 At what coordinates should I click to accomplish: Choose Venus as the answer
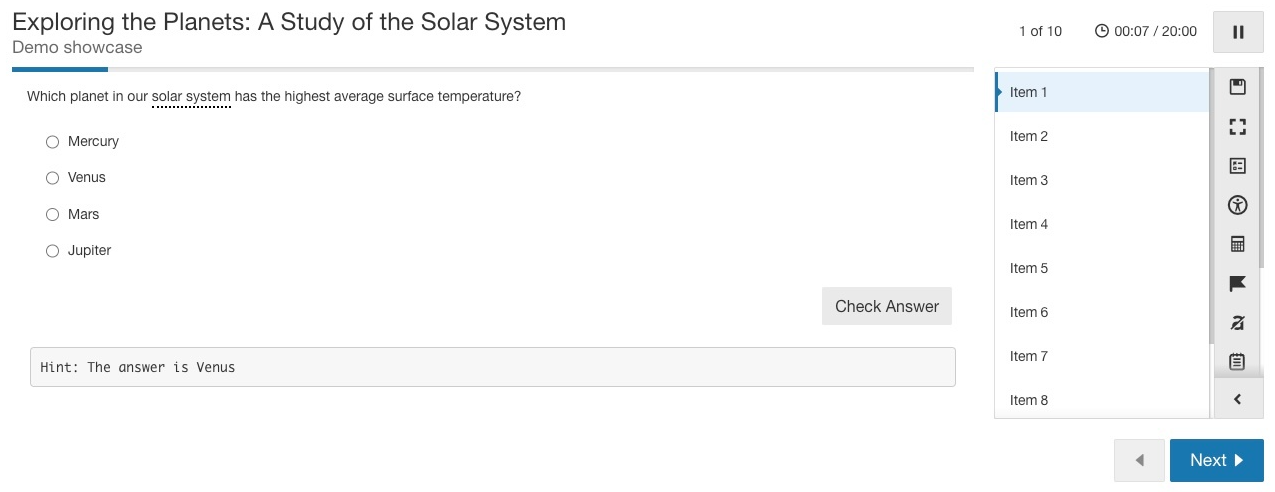[53, 178]
